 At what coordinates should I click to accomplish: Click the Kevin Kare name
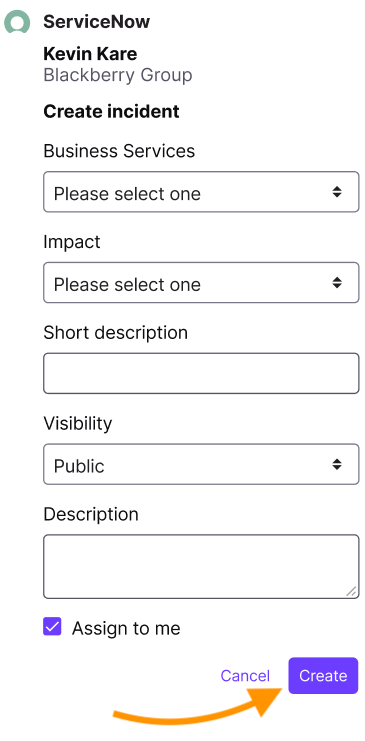(90, 54)
